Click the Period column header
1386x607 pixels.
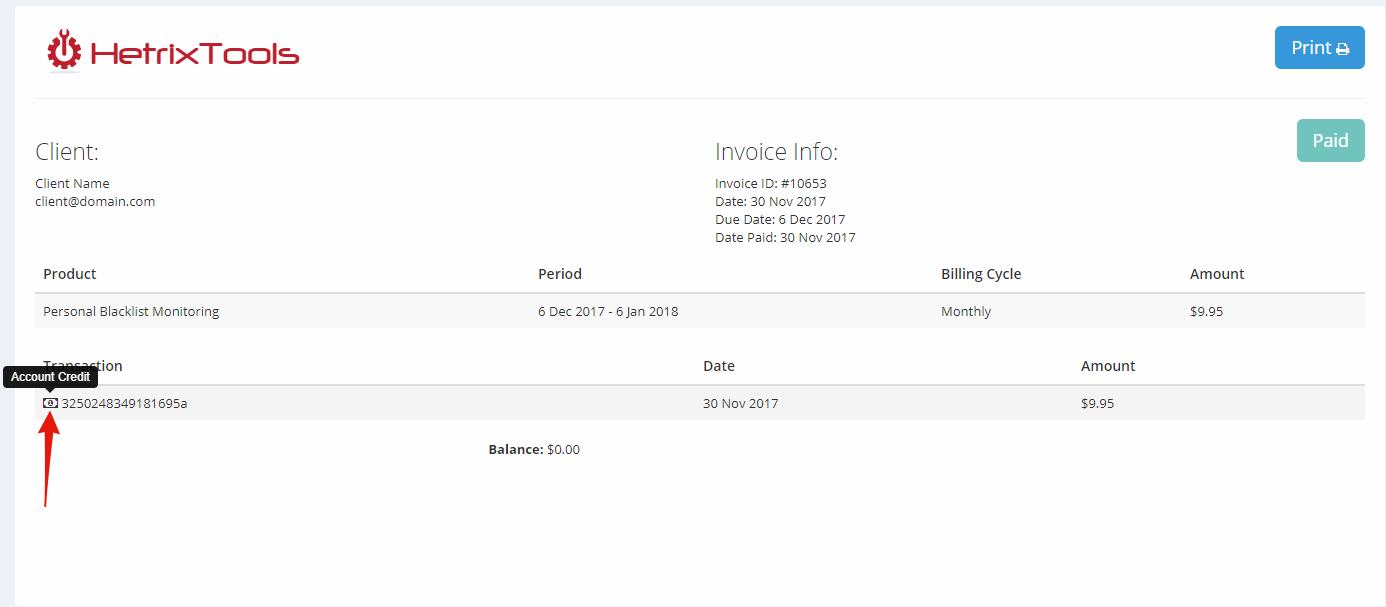560,274
